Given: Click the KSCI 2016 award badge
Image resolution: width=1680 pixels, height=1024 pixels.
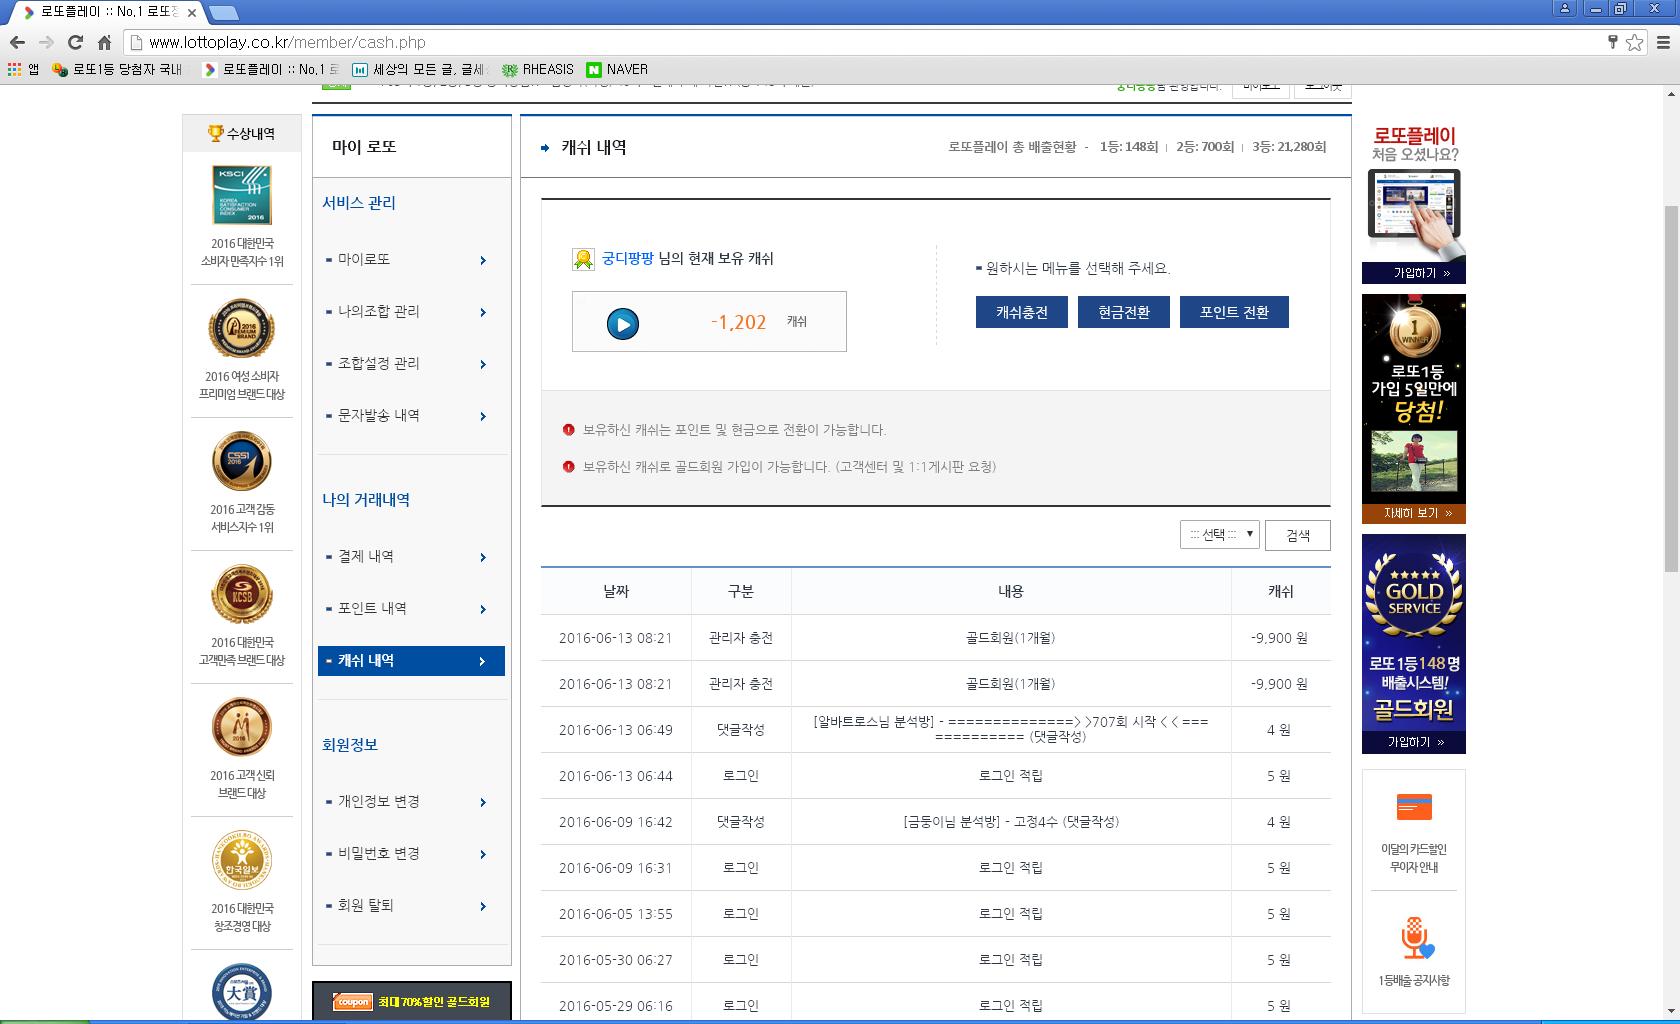Looking at the screenshot, I should coord(242,195).
